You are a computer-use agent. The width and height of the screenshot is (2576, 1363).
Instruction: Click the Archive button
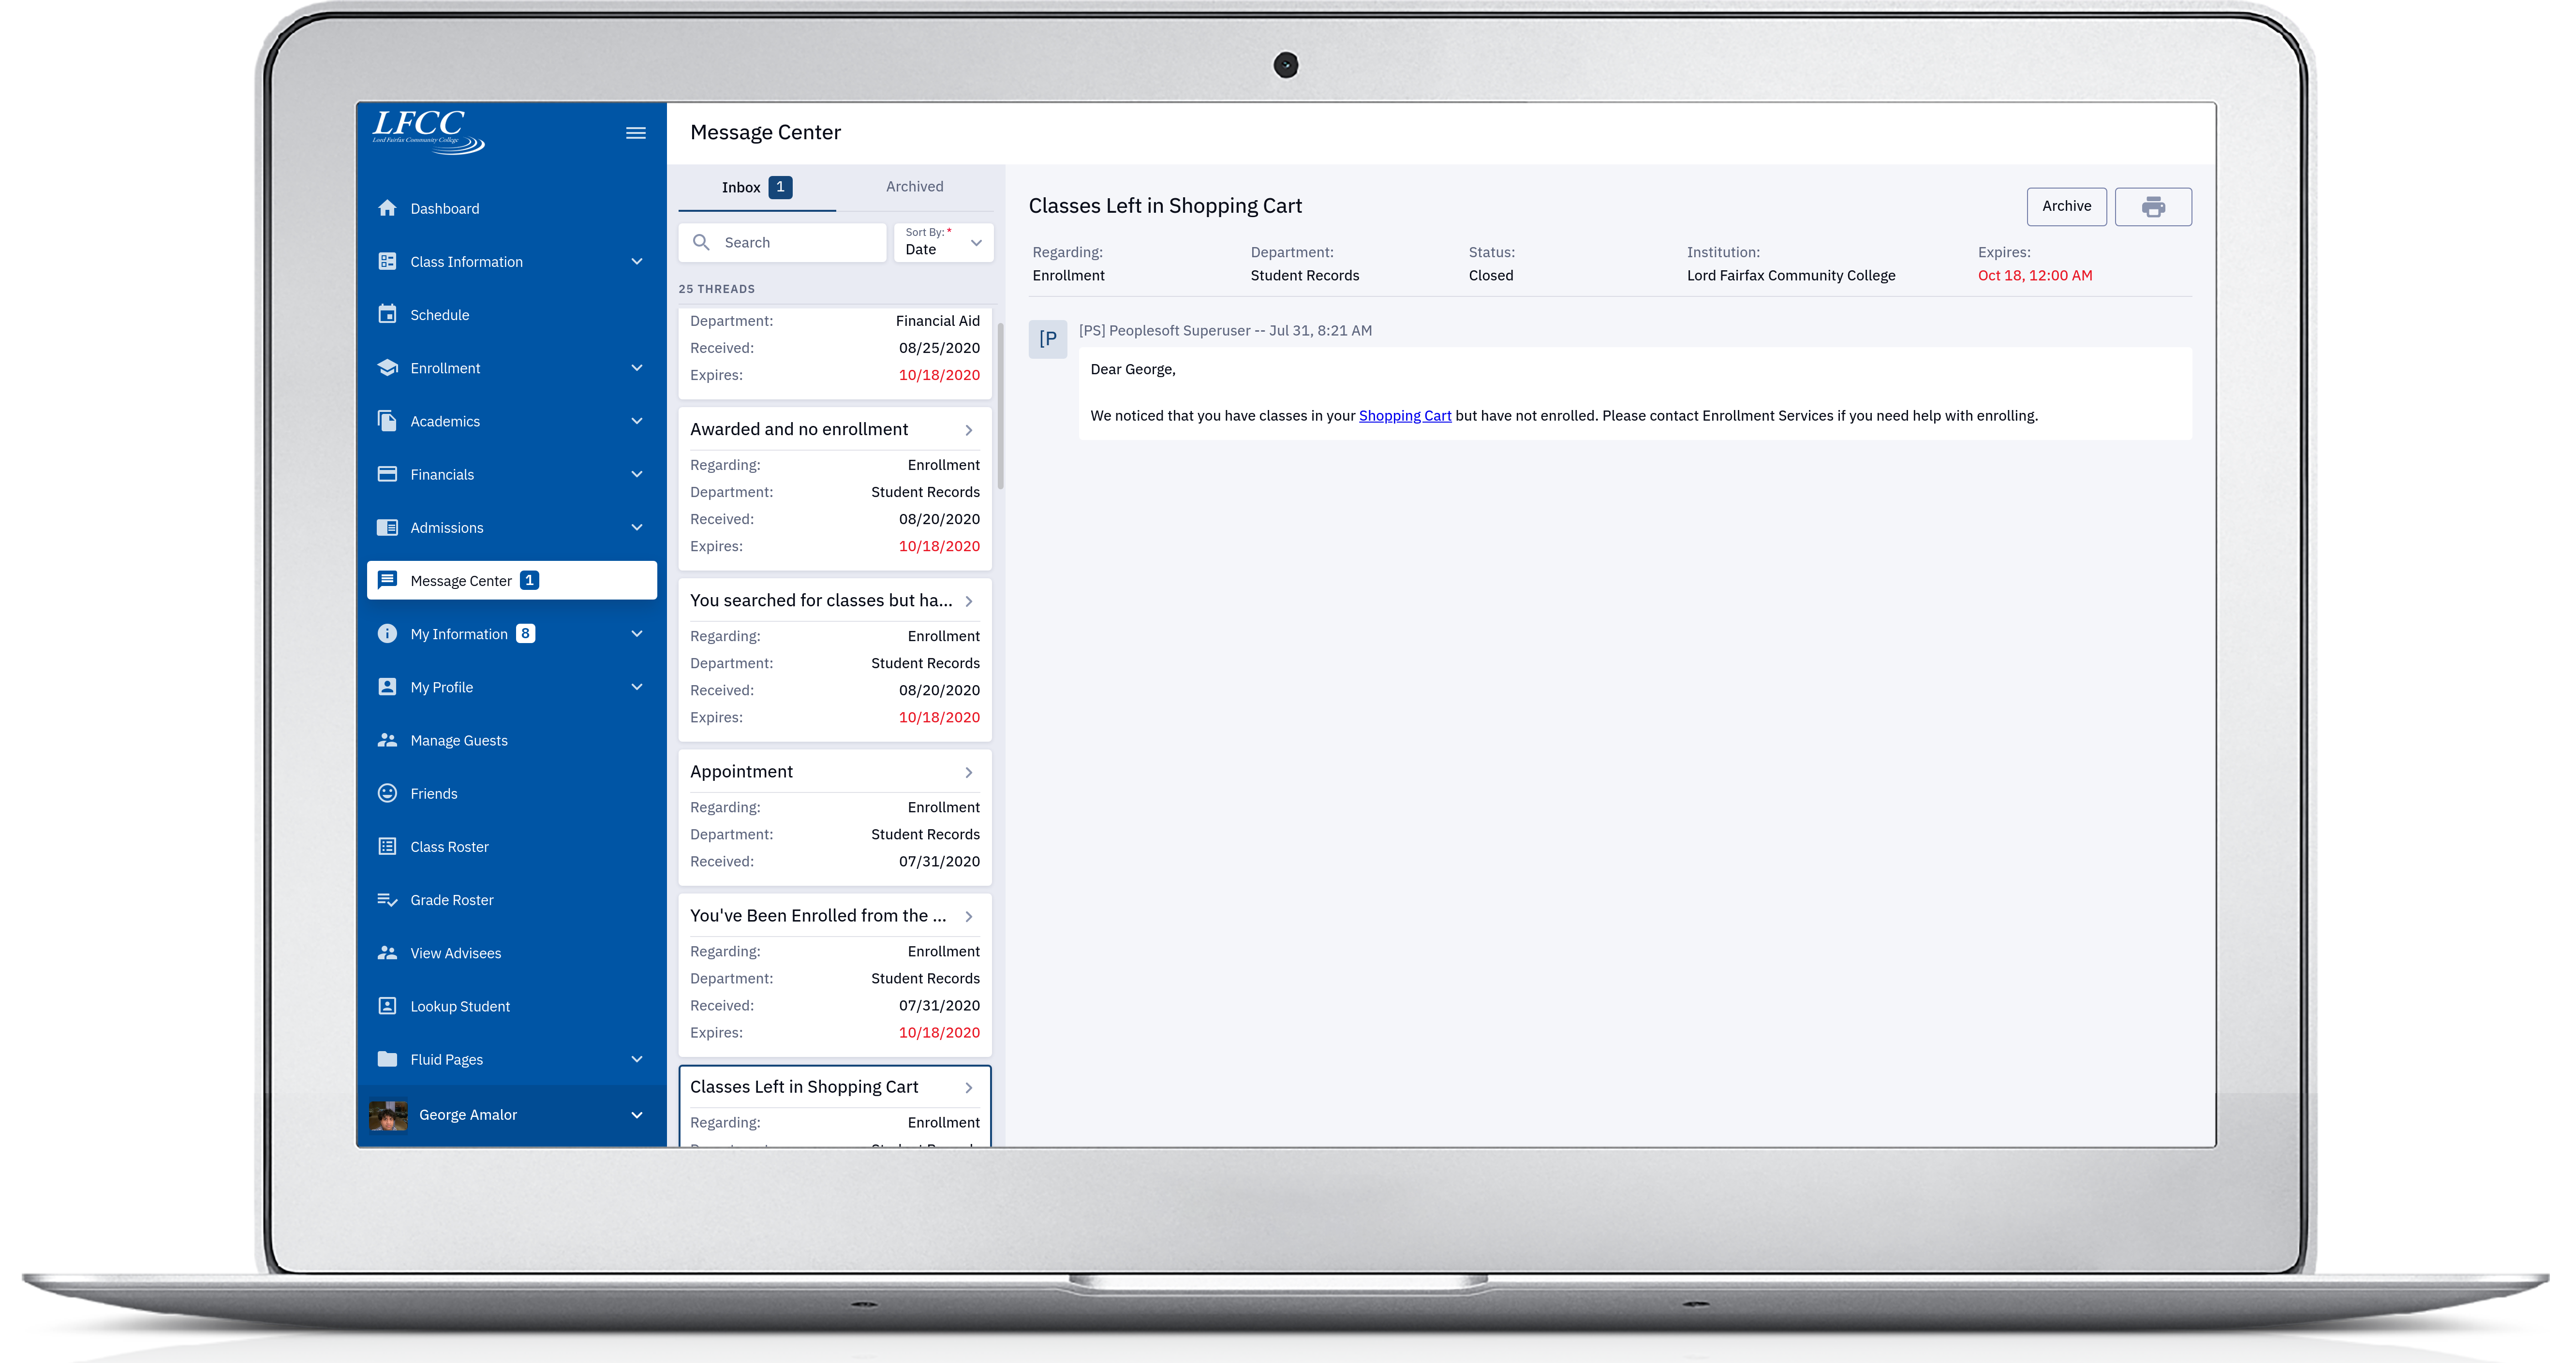2066,207
